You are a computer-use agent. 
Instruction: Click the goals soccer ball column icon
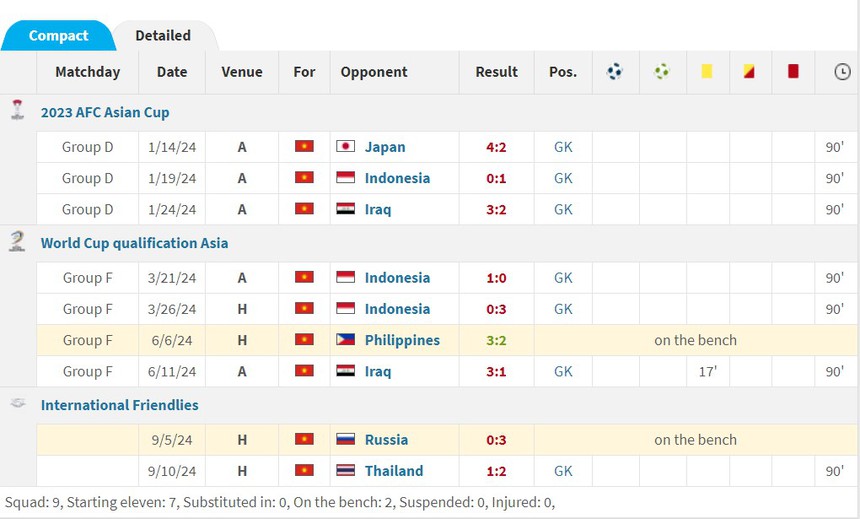(615, 72)
